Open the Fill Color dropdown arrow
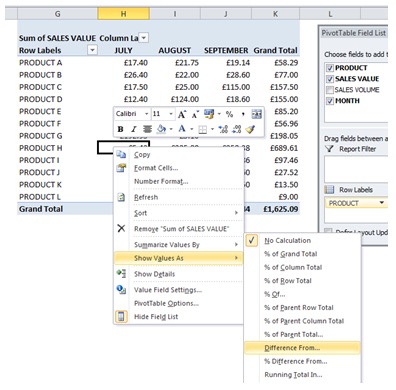 pos(171,129)
